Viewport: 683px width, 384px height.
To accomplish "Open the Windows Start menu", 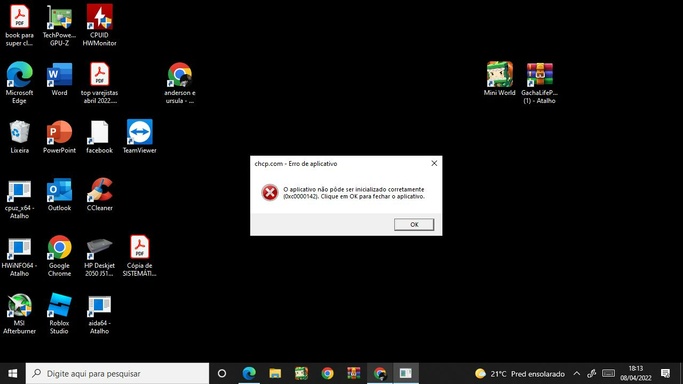I will coord(13,374).
